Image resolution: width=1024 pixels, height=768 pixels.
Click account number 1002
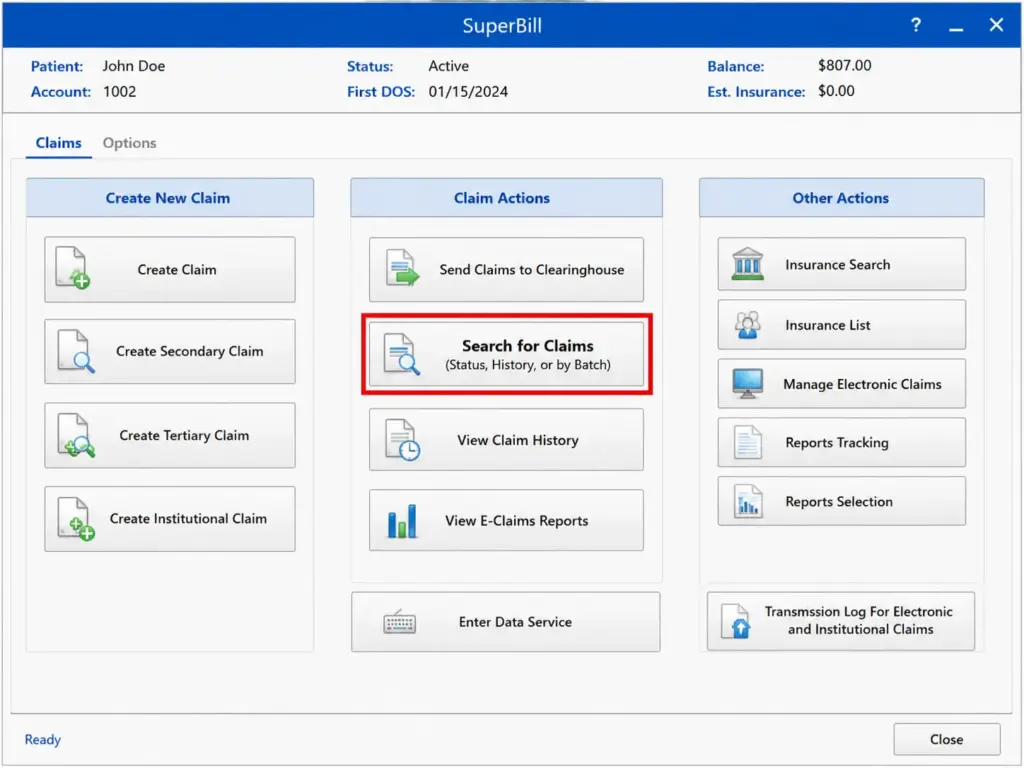120,91
